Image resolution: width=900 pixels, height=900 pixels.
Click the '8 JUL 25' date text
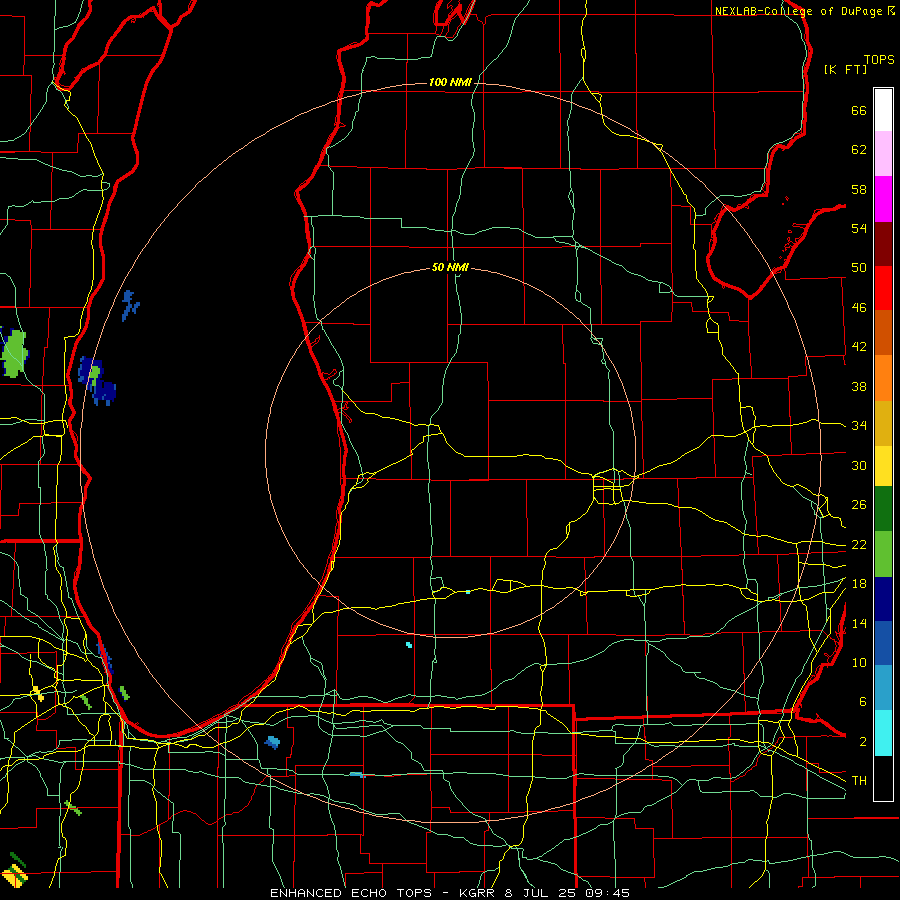click(x=542, y=893)
